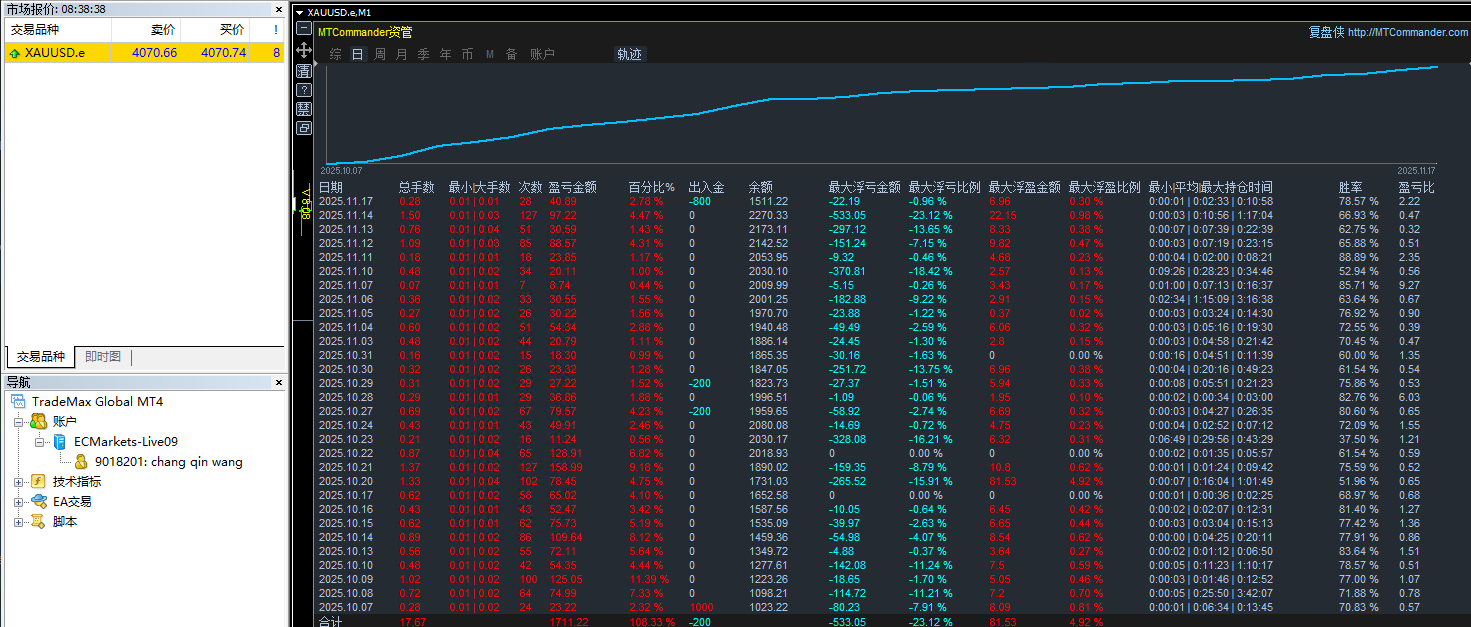This screenshot has height=627, width=1471.
Task: Close the 市场报价 market watch panel
Action: click(279, 9)
